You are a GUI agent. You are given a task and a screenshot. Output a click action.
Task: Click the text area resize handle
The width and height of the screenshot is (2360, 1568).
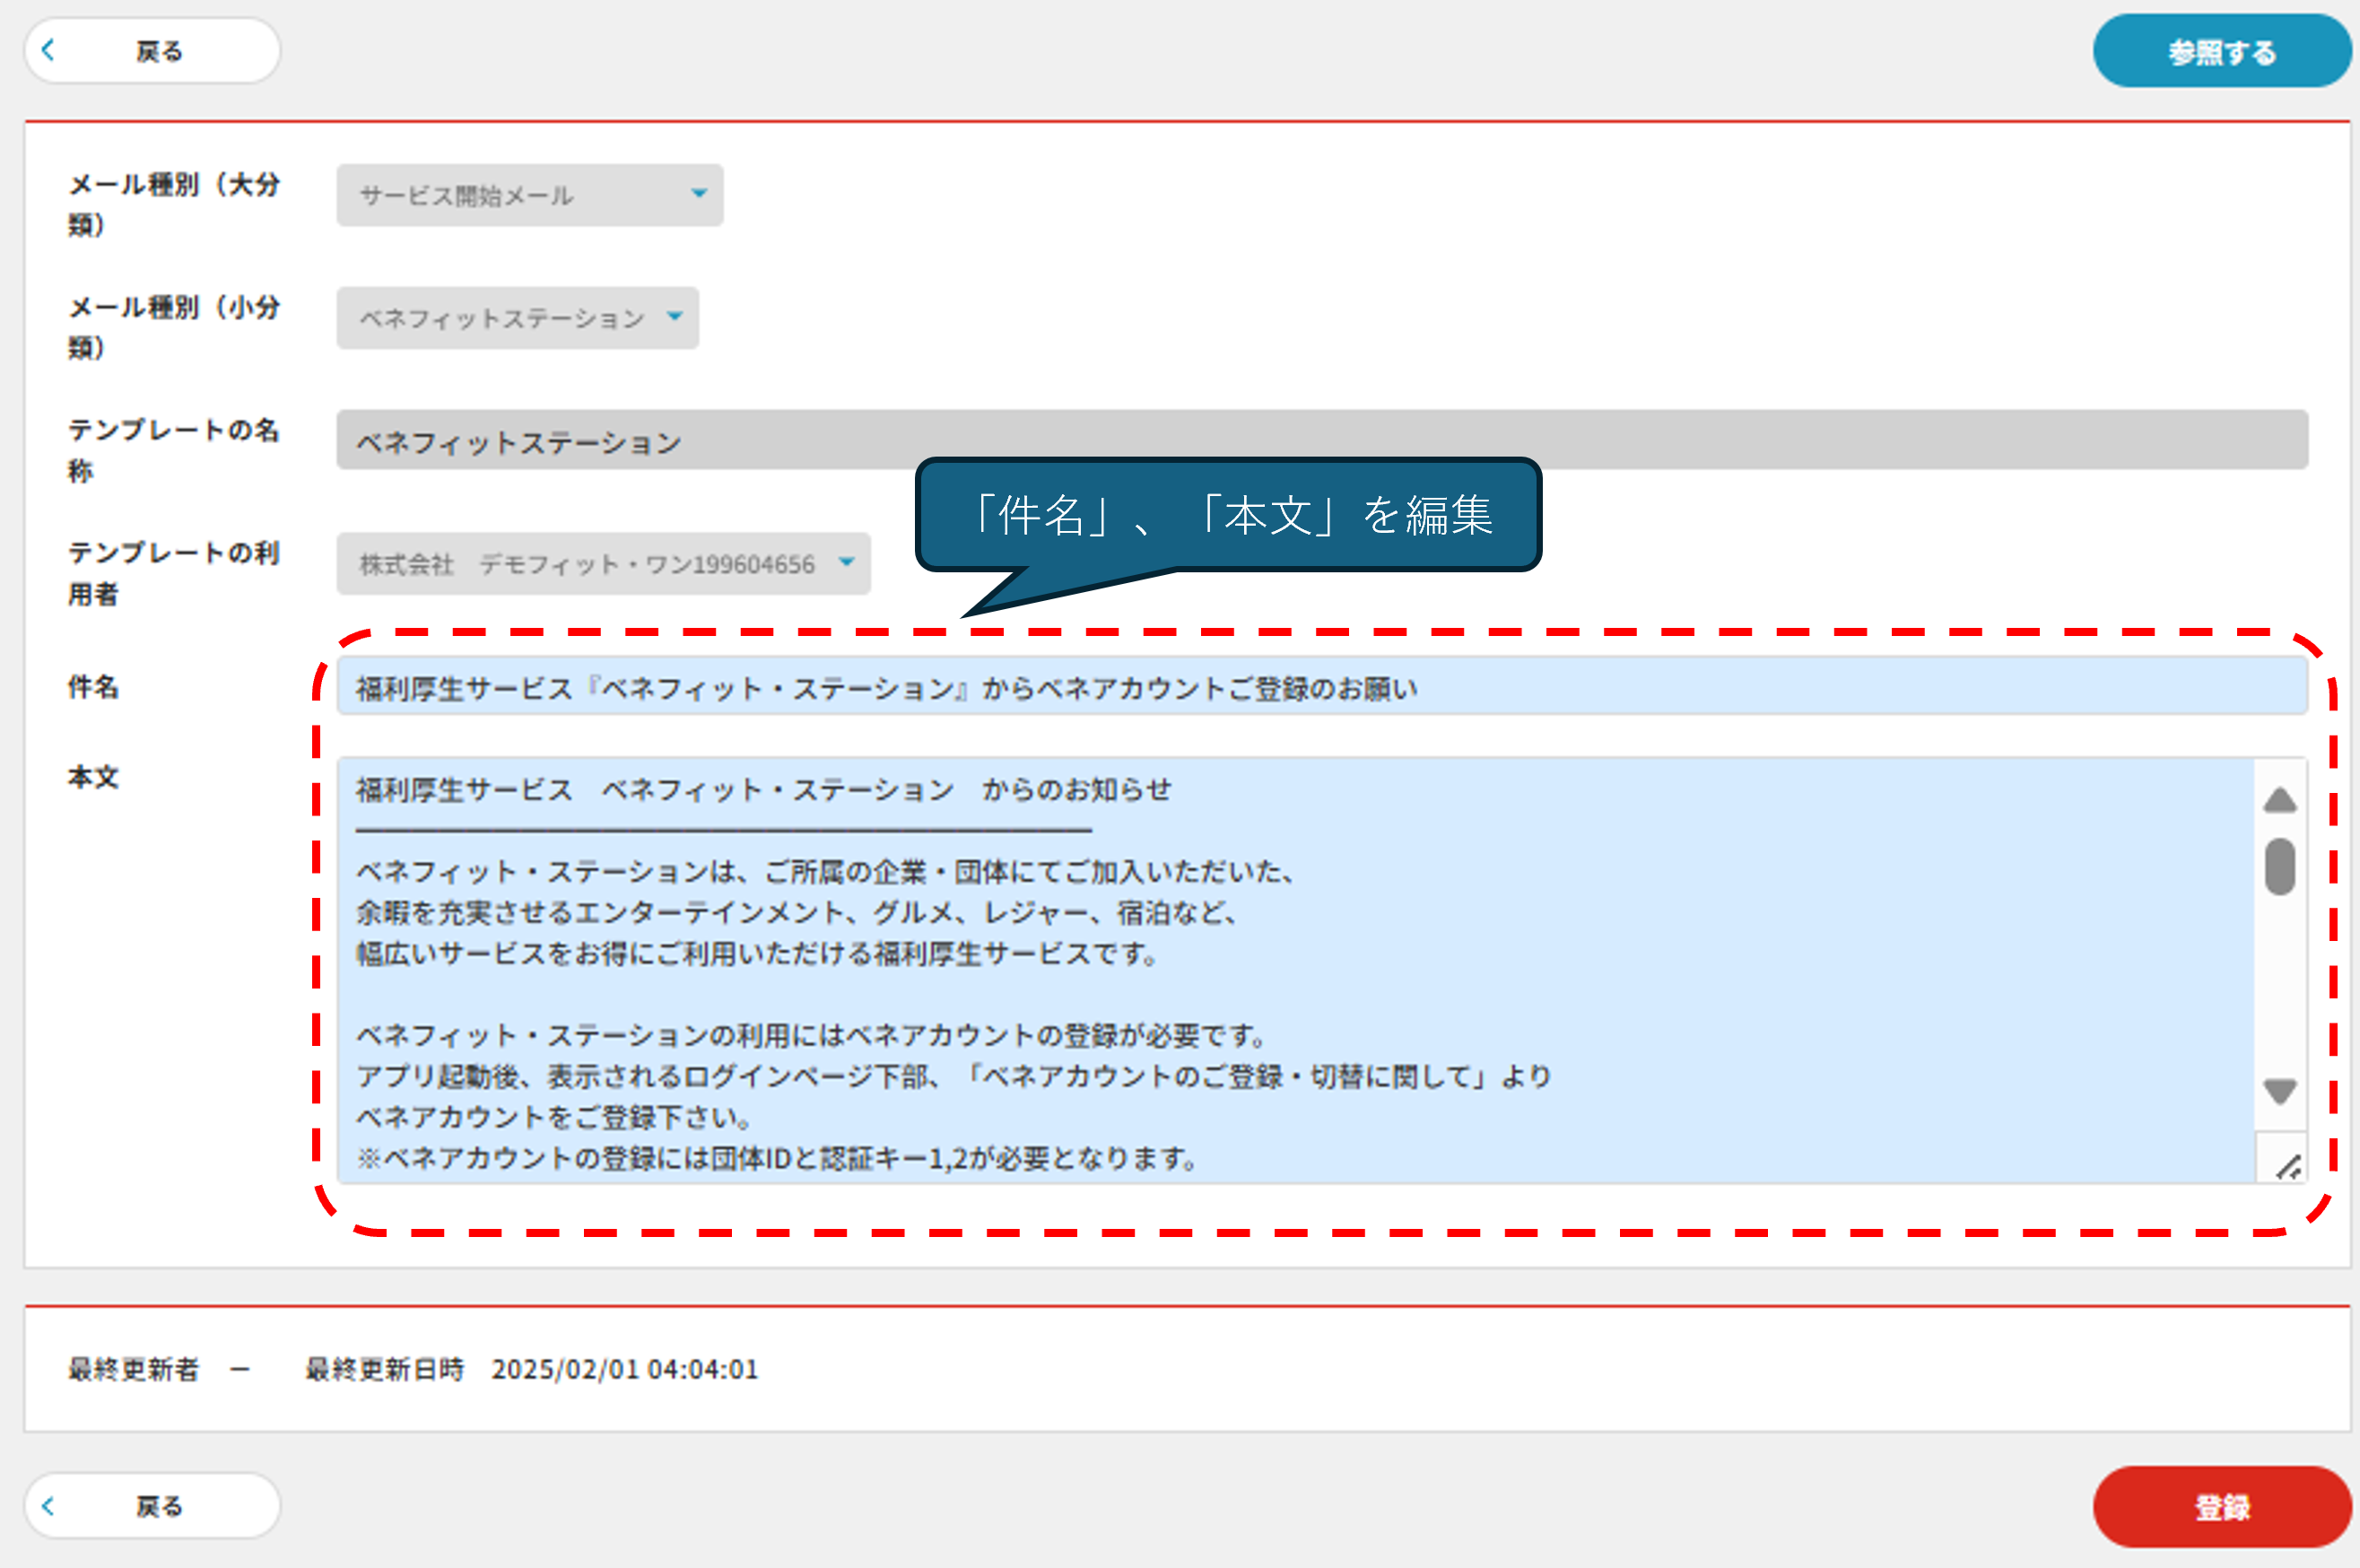2287,1165
